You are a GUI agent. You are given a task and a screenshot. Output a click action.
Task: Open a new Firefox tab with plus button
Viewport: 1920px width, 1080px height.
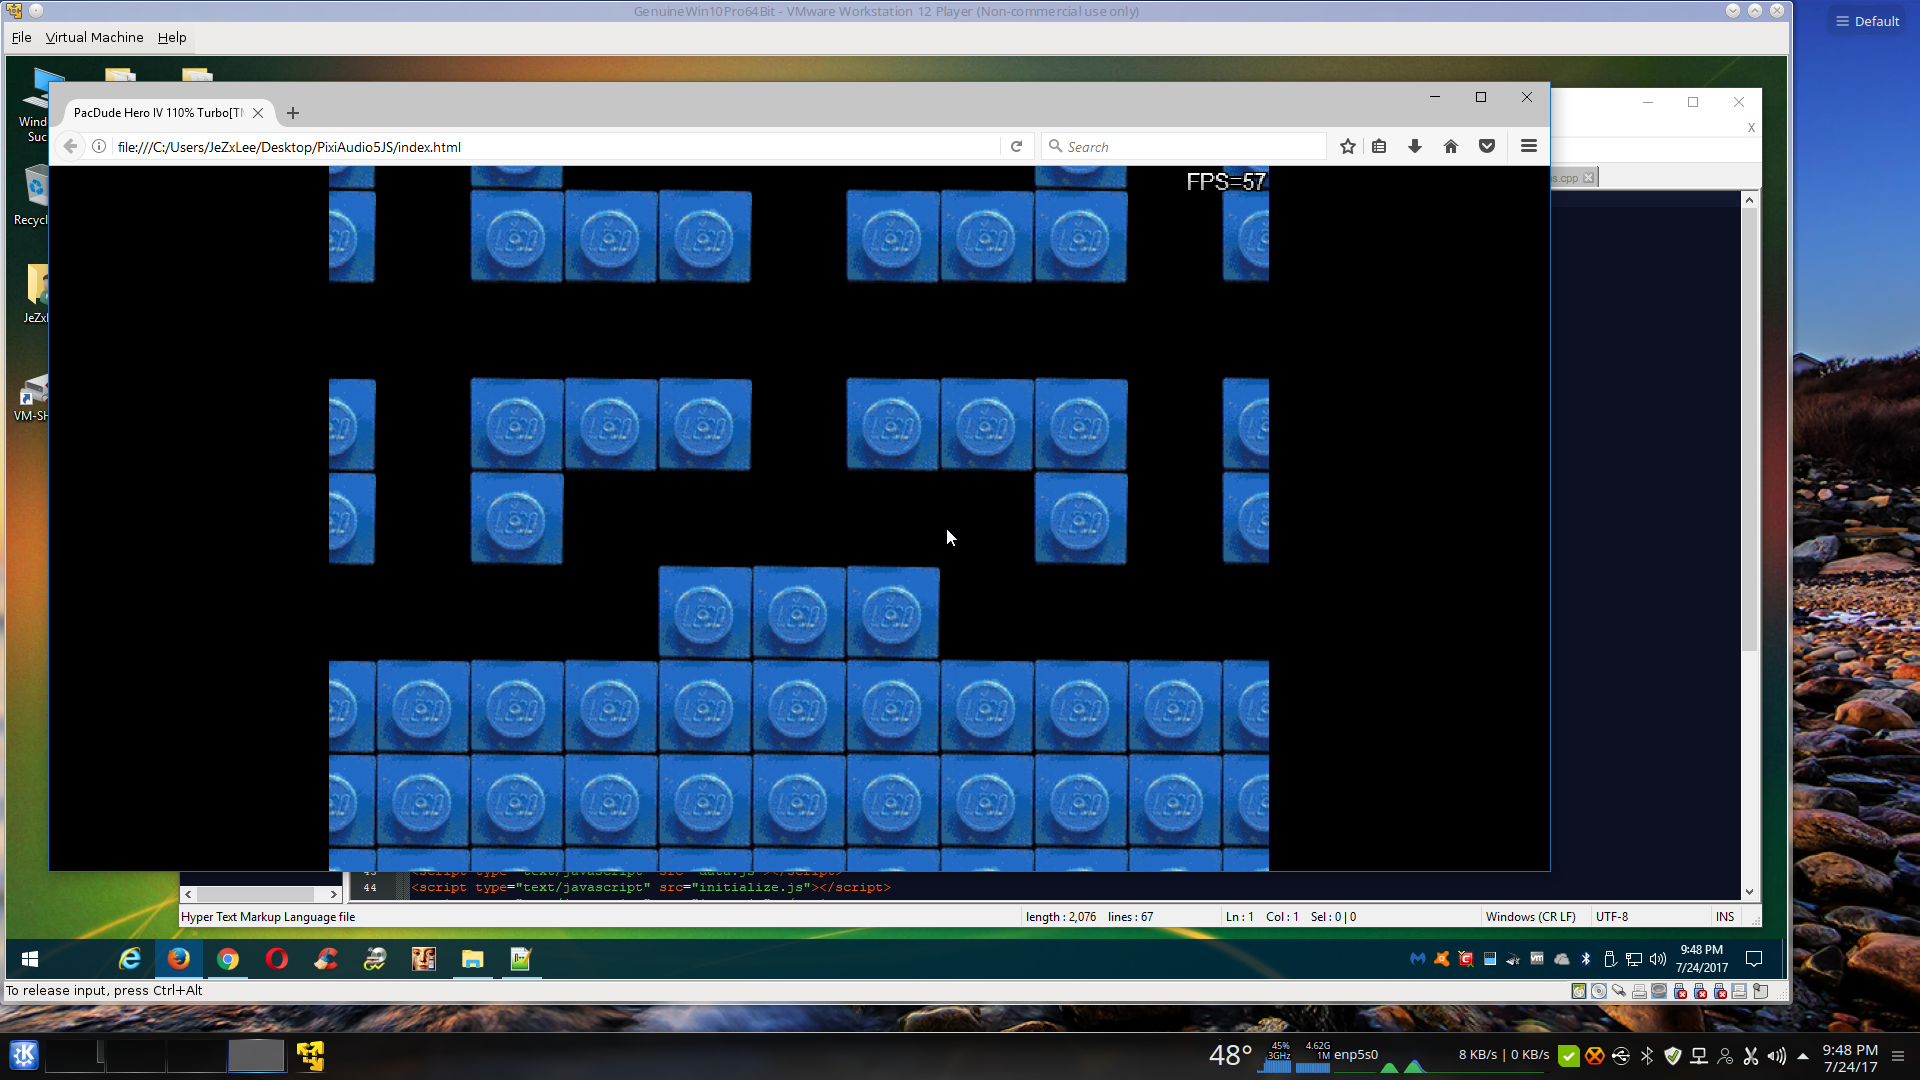(x=293, y=113)
